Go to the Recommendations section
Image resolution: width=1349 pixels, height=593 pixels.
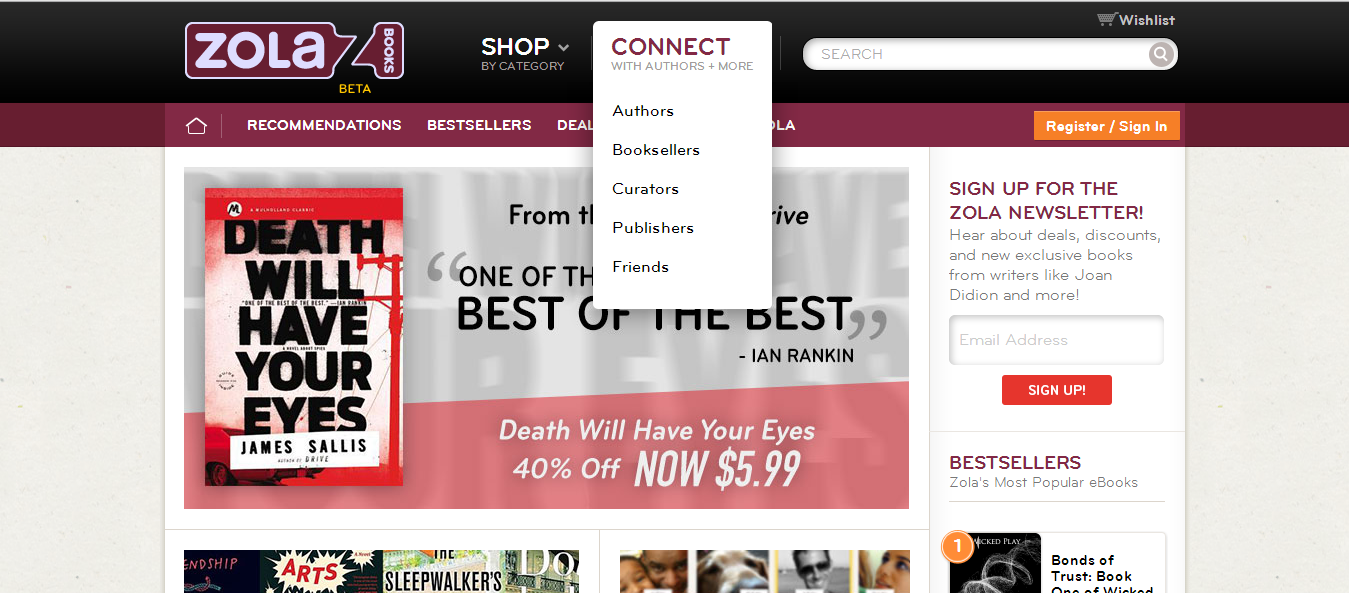(324, 125)
